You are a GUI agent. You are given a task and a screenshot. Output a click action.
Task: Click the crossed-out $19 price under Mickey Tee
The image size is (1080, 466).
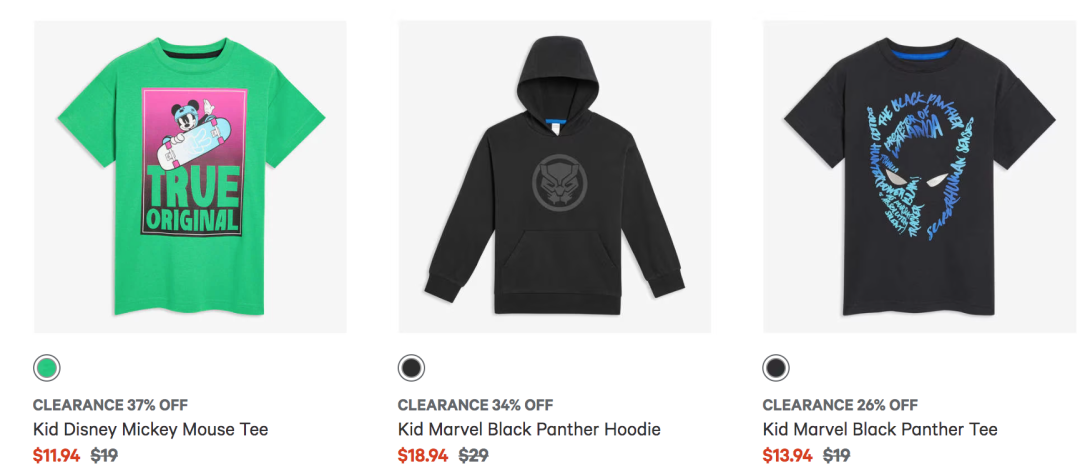tap(105, 455)
